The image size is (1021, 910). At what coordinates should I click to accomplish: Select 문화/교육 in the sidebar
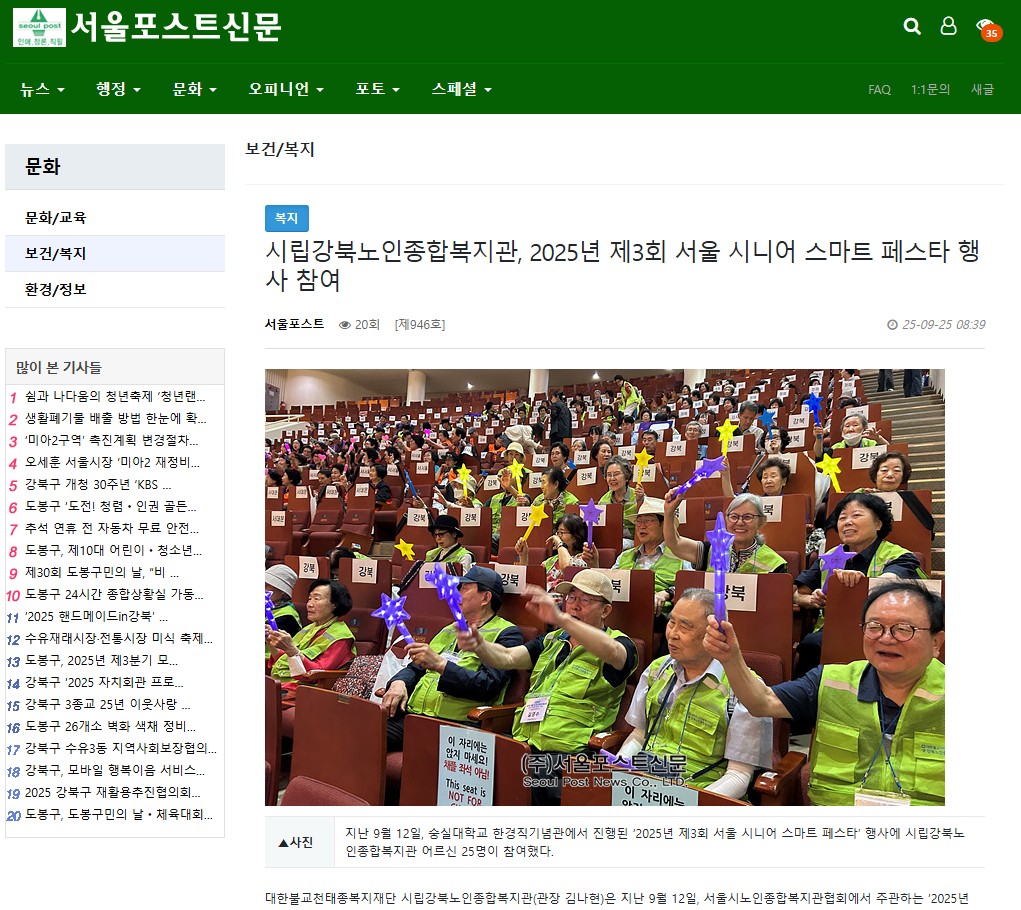[56, 218]
